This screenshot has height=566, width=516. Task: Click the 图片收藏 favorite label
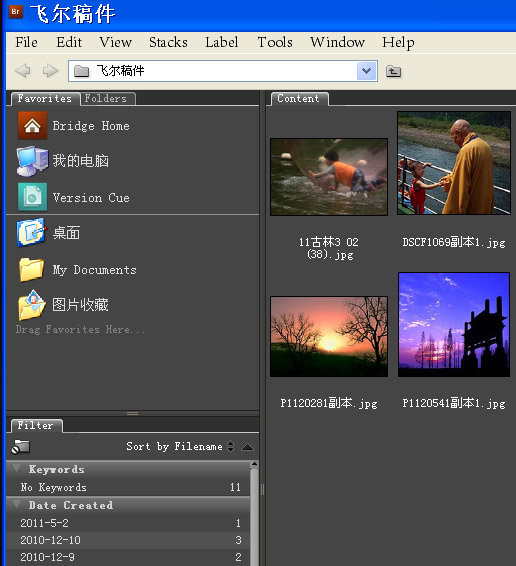[80, 305]
